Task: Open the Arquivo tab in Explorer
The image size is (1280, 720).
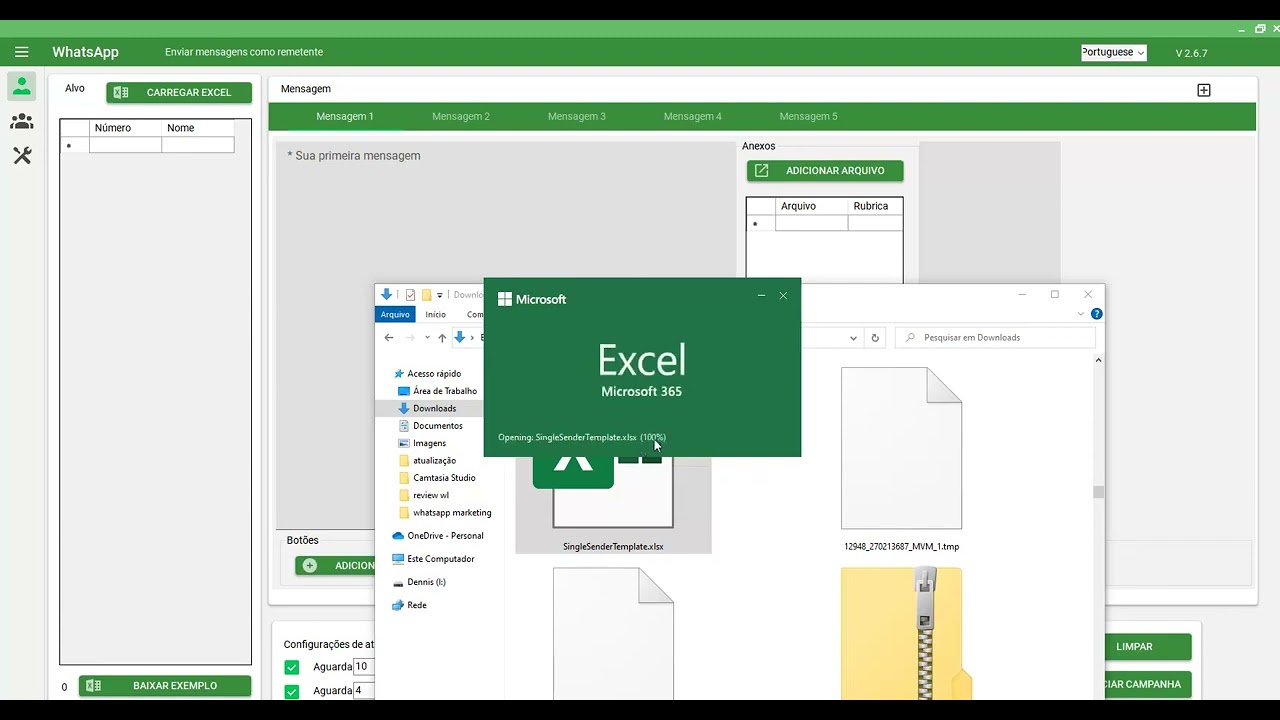Action: click(395, 314)
